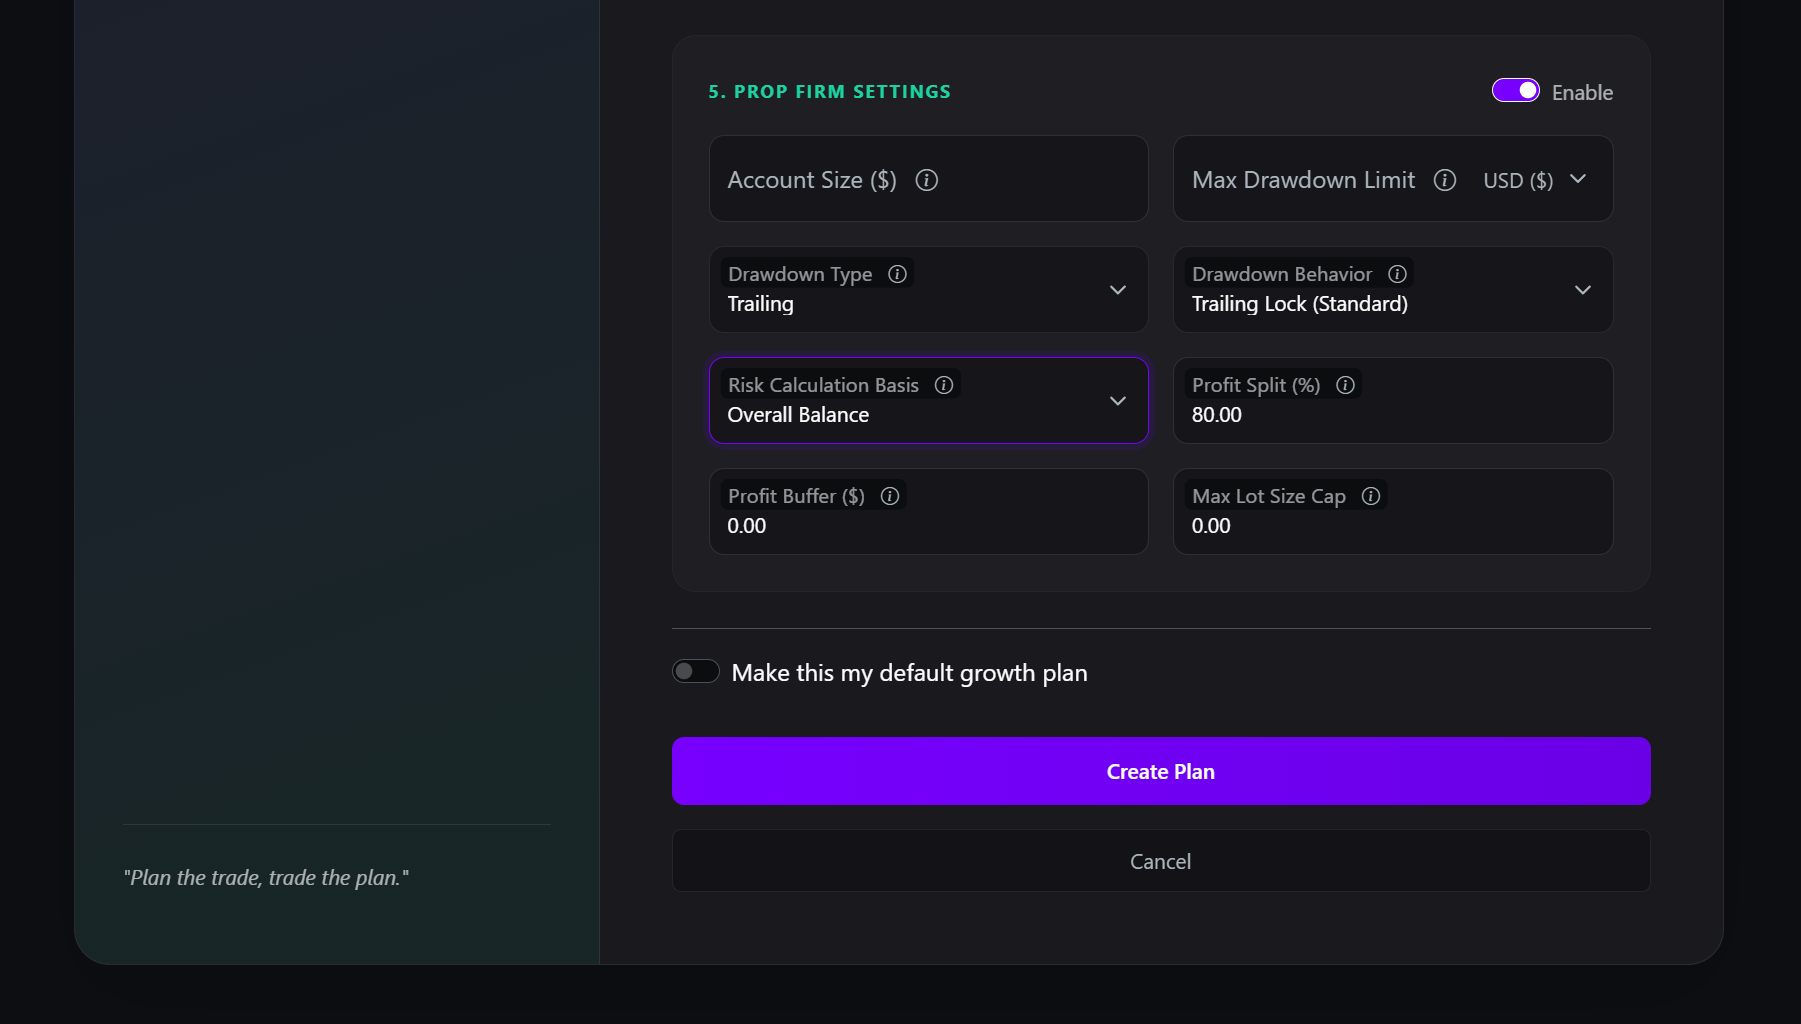The image size is (1801, 1024).
Task: Click the Max Lot Size Cap info icon
Action: click(x=1370, y=495)
